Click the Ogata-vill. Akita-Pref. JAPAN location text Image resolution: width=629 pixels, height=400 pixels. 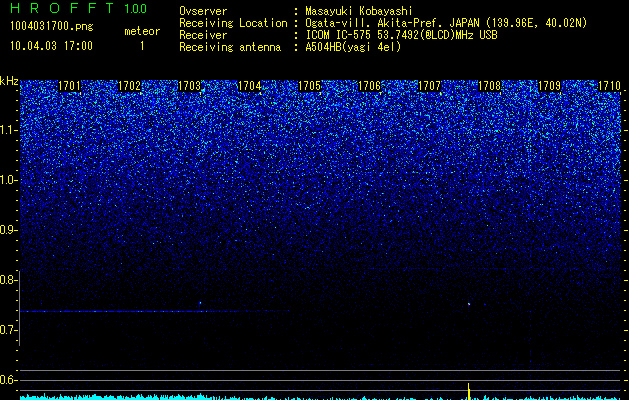point(444,23)
